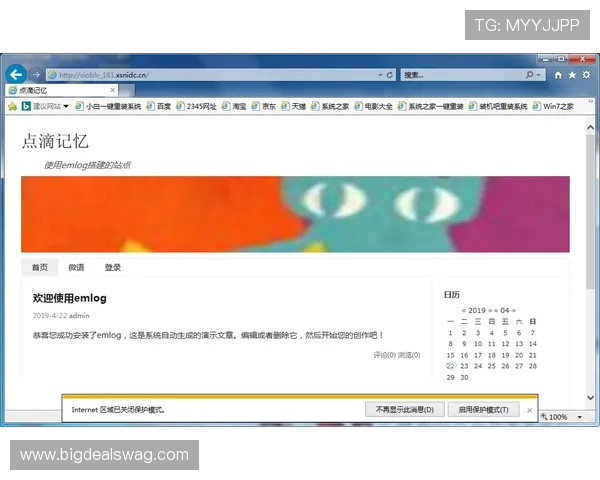The height and width of the screenshot is (480, 600).
Task: Go to previous month in calendar
Action: [496, 310]
